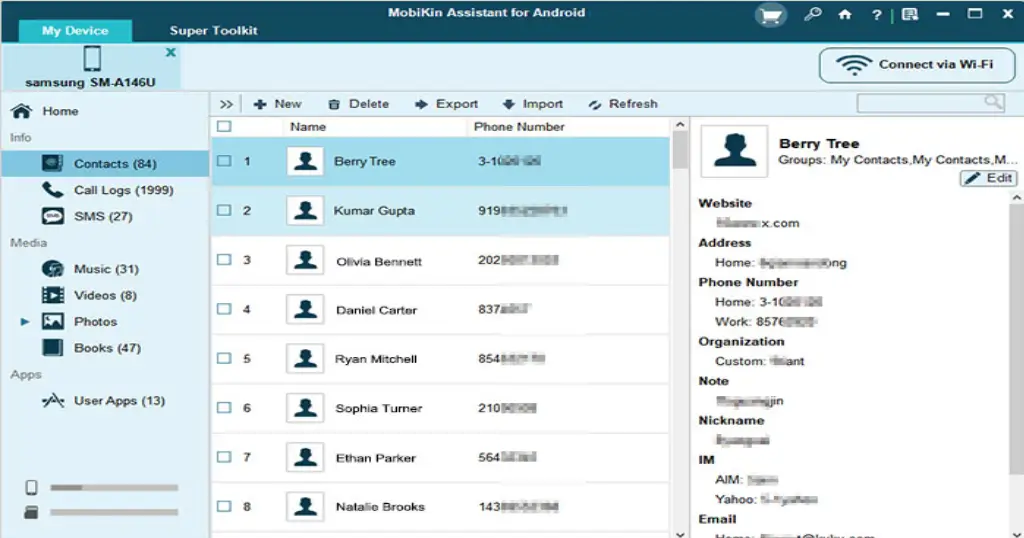1024x538 pixels.
Task: Open help via the question mark icon
Action: 876,15
